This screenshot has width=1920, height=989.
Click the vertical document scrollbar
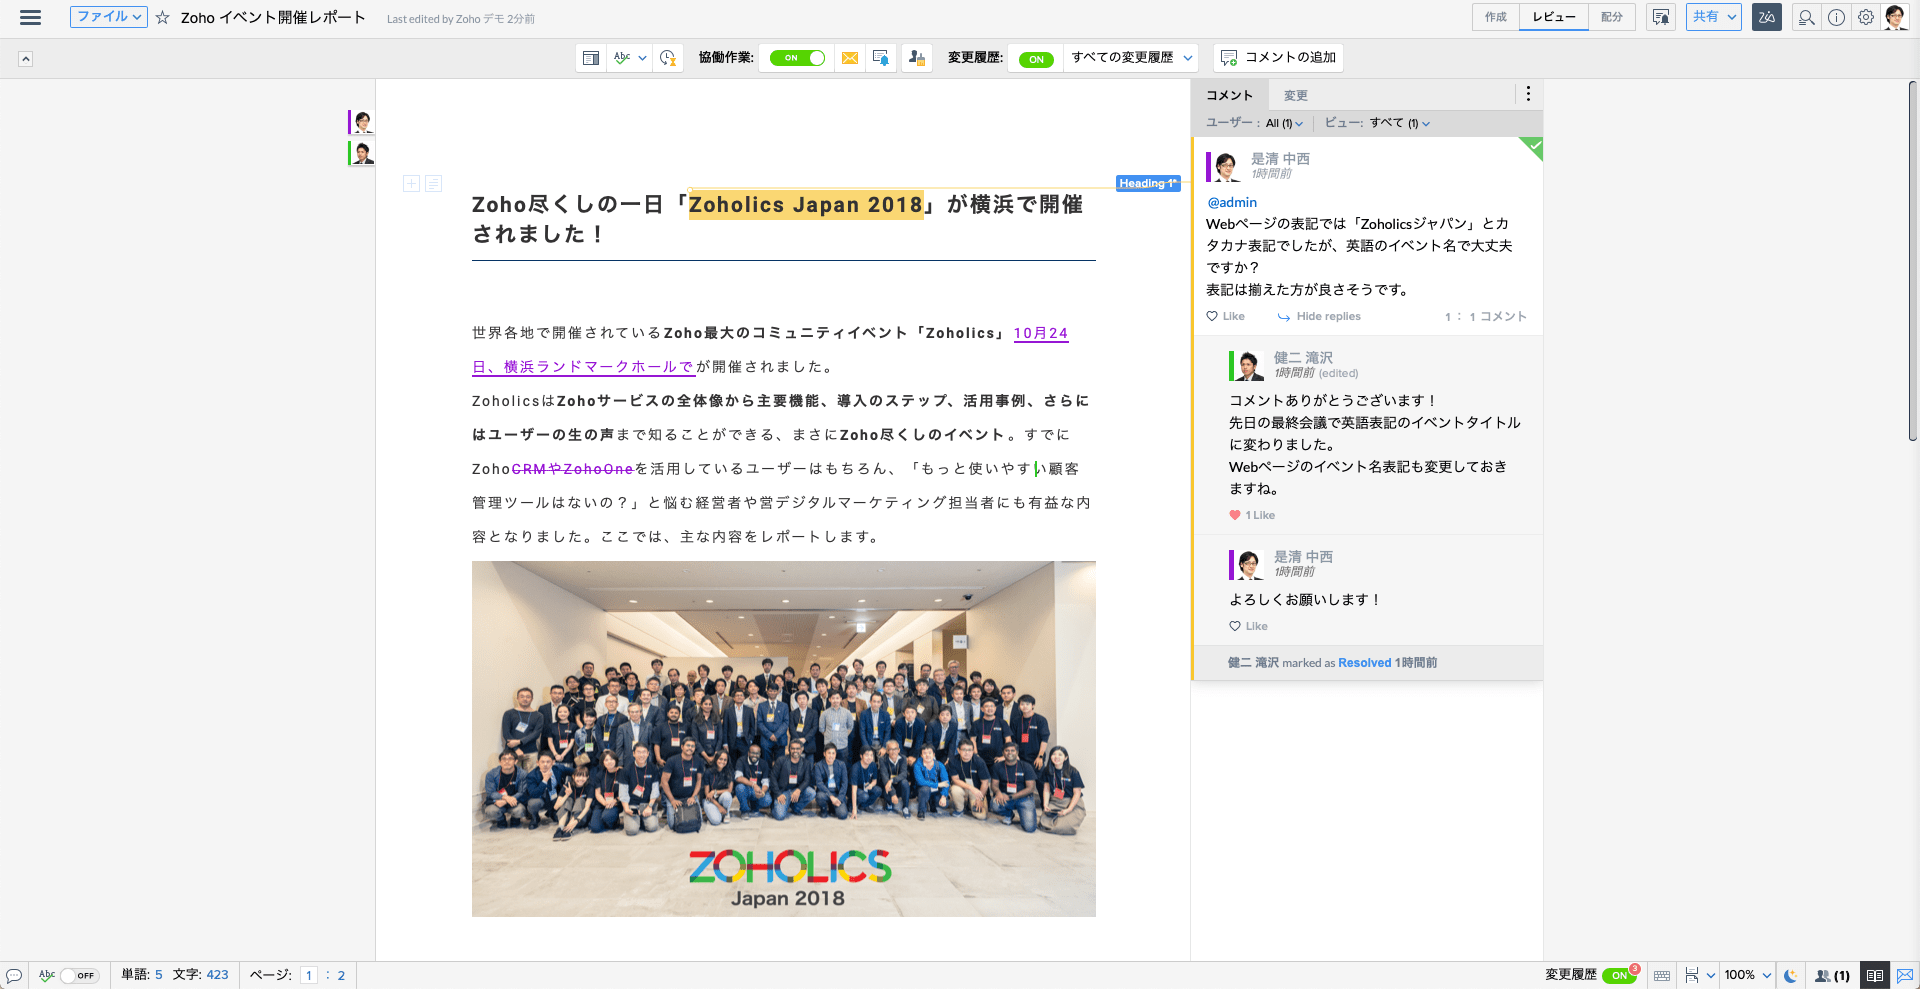1912,260
